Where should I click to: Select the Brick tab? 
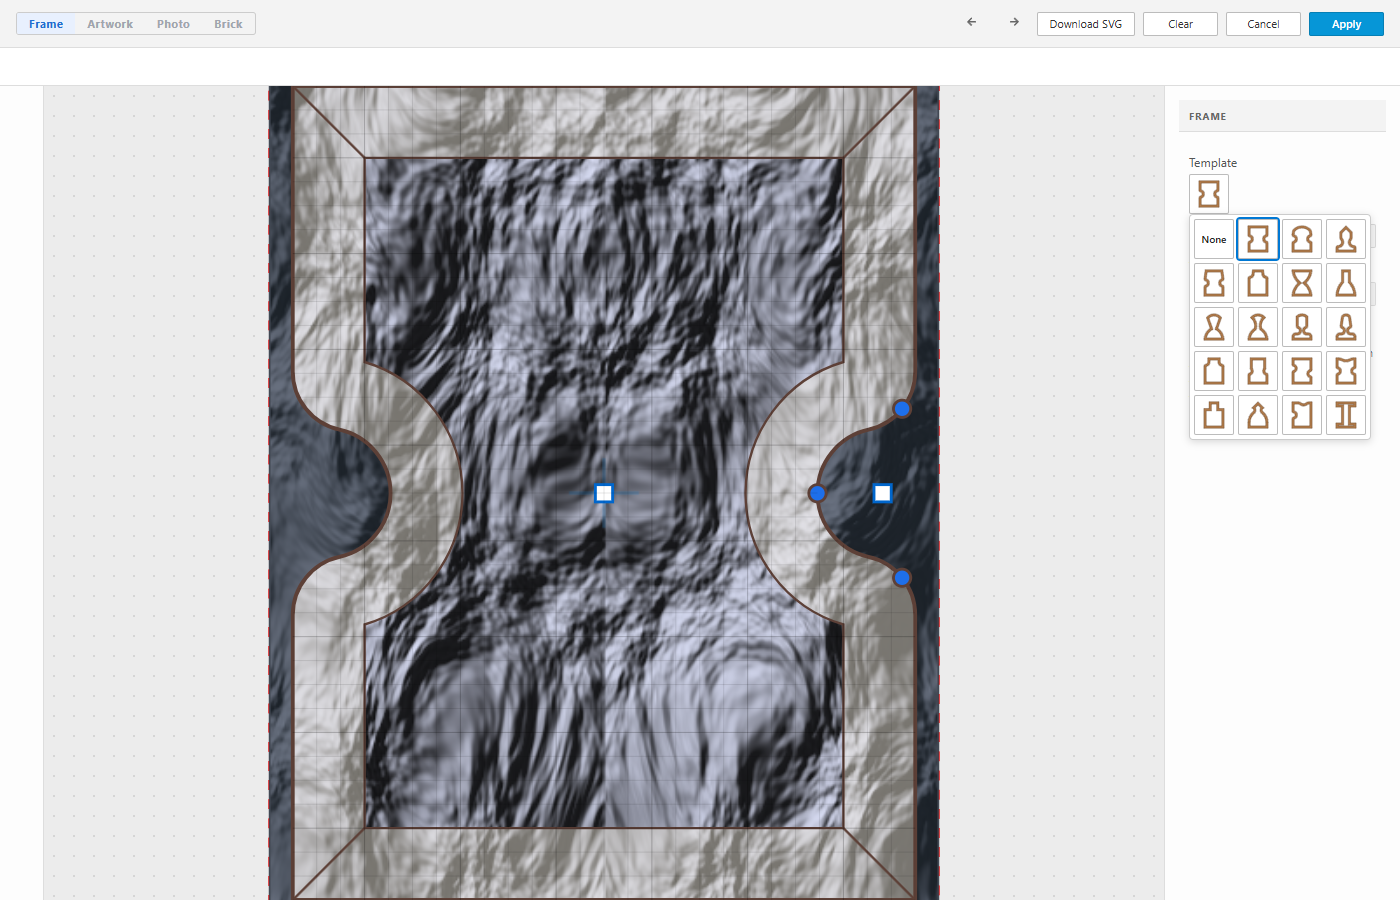click(228, 24)
